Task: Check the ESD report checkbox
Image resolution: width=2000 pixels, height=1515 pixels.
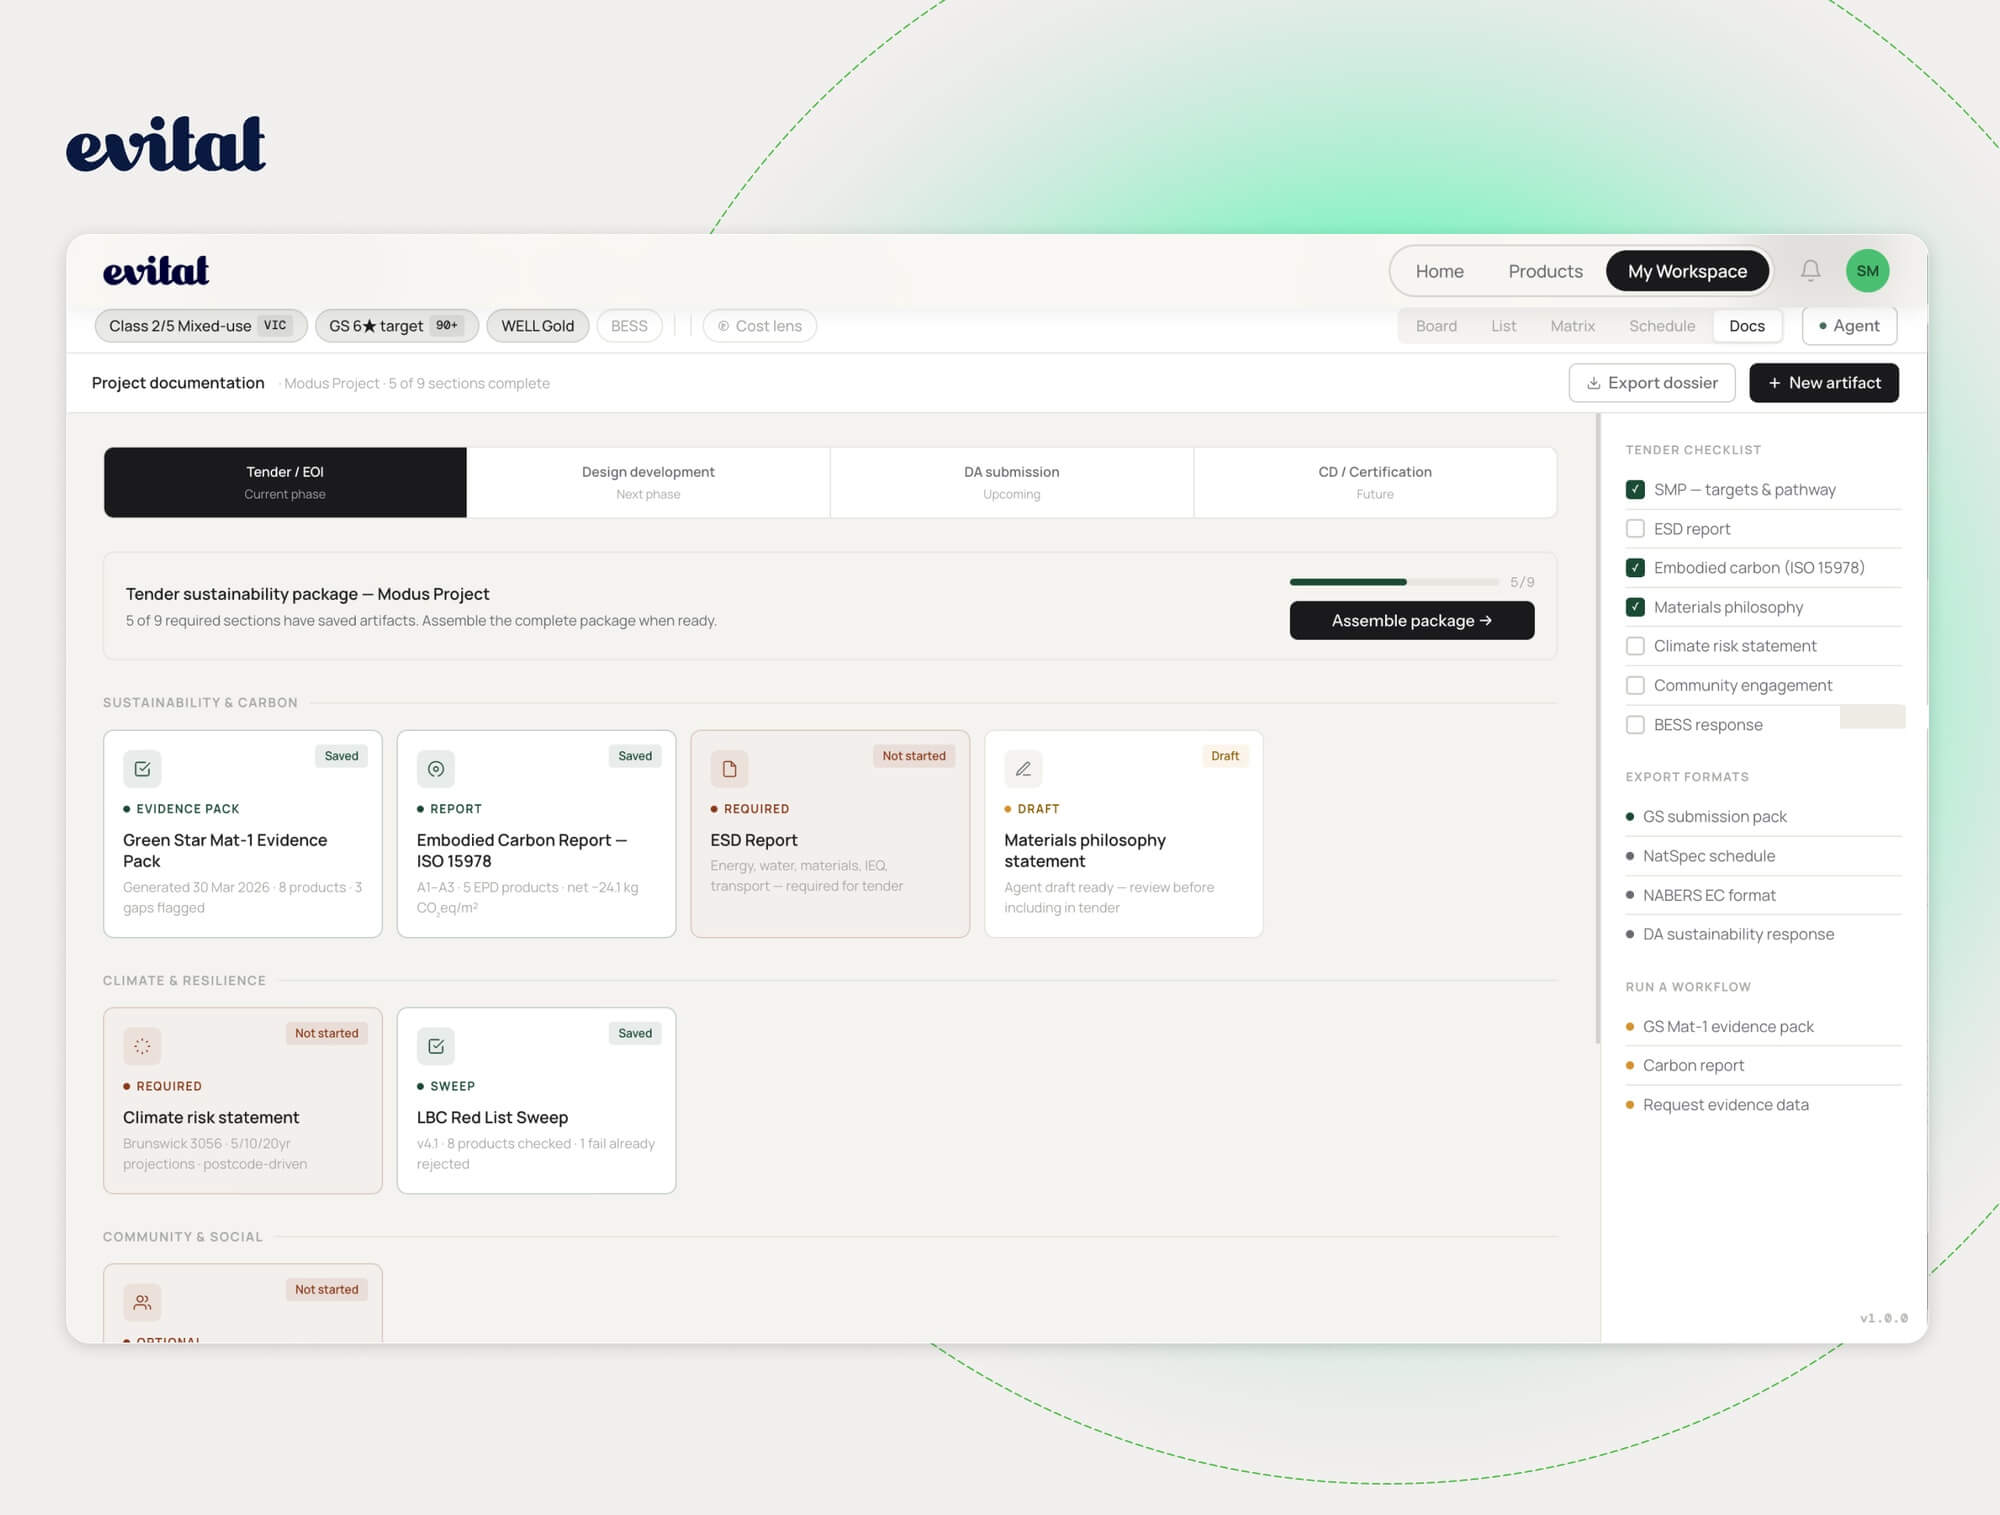Action: point(1635,529)
